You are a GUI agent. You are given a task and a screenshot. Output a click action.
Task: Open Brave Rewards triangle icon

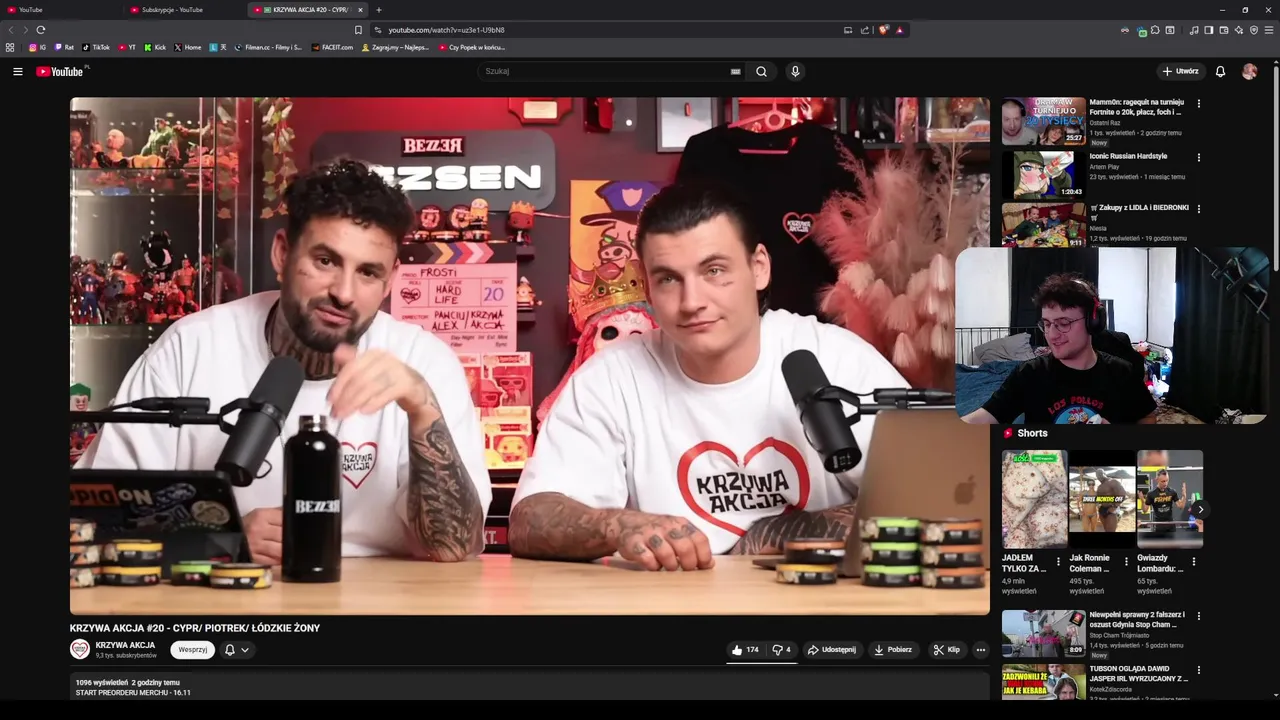click(899, 30)
